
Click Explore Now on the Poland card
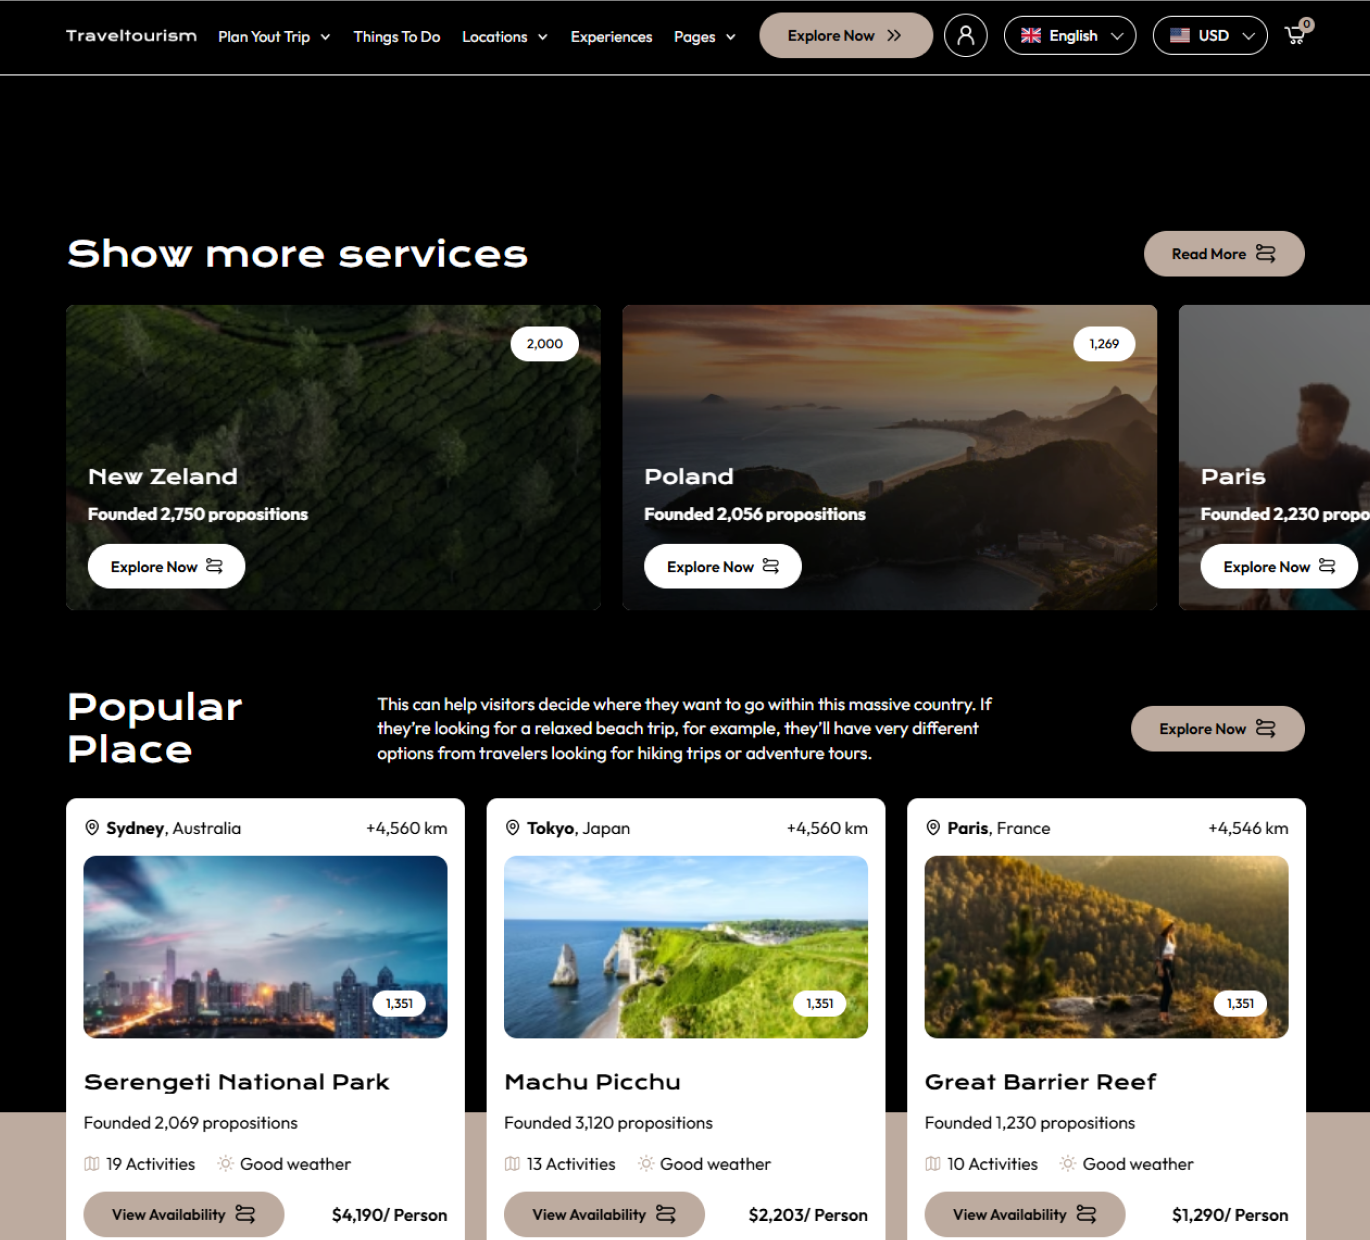(722, 567)
